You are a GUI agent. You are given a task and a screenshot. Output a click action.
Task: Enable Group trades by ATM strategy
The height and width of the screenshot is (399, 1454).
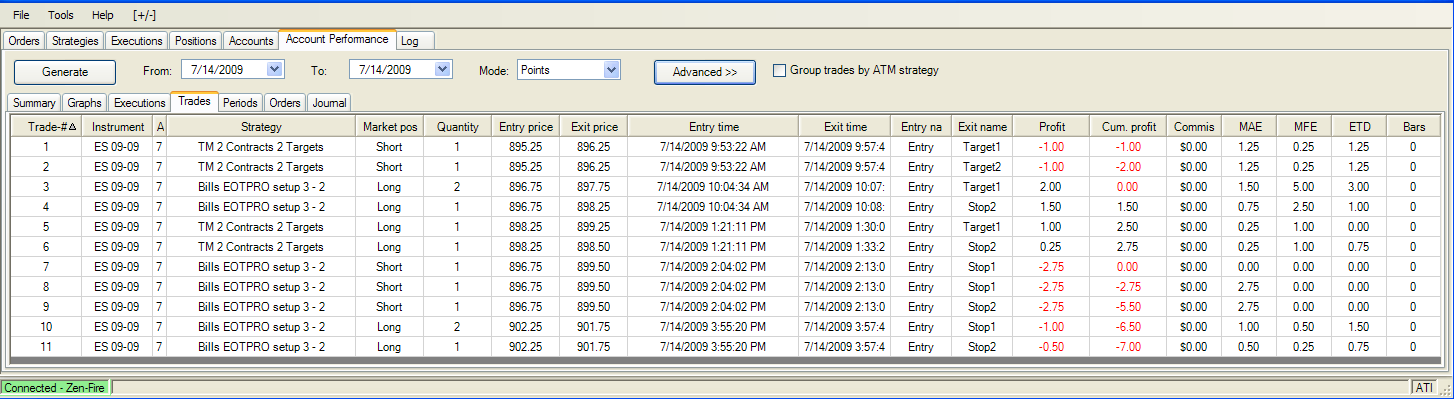coord(780,71)
